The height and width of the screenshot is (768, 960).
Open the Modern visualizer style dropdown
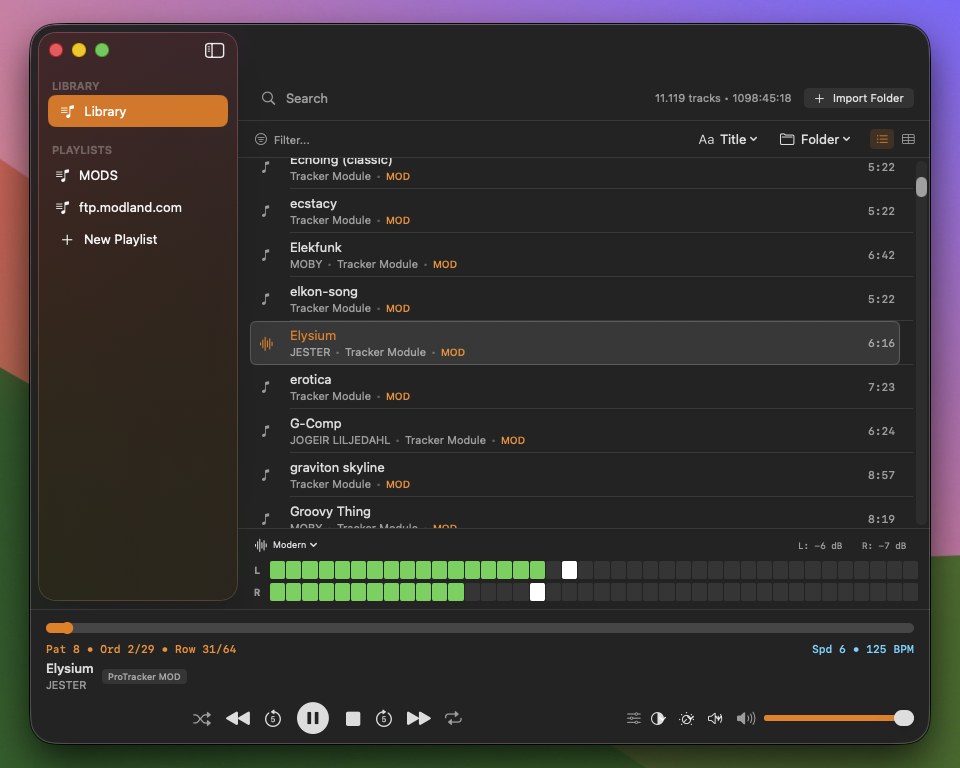tap(294, 544)
